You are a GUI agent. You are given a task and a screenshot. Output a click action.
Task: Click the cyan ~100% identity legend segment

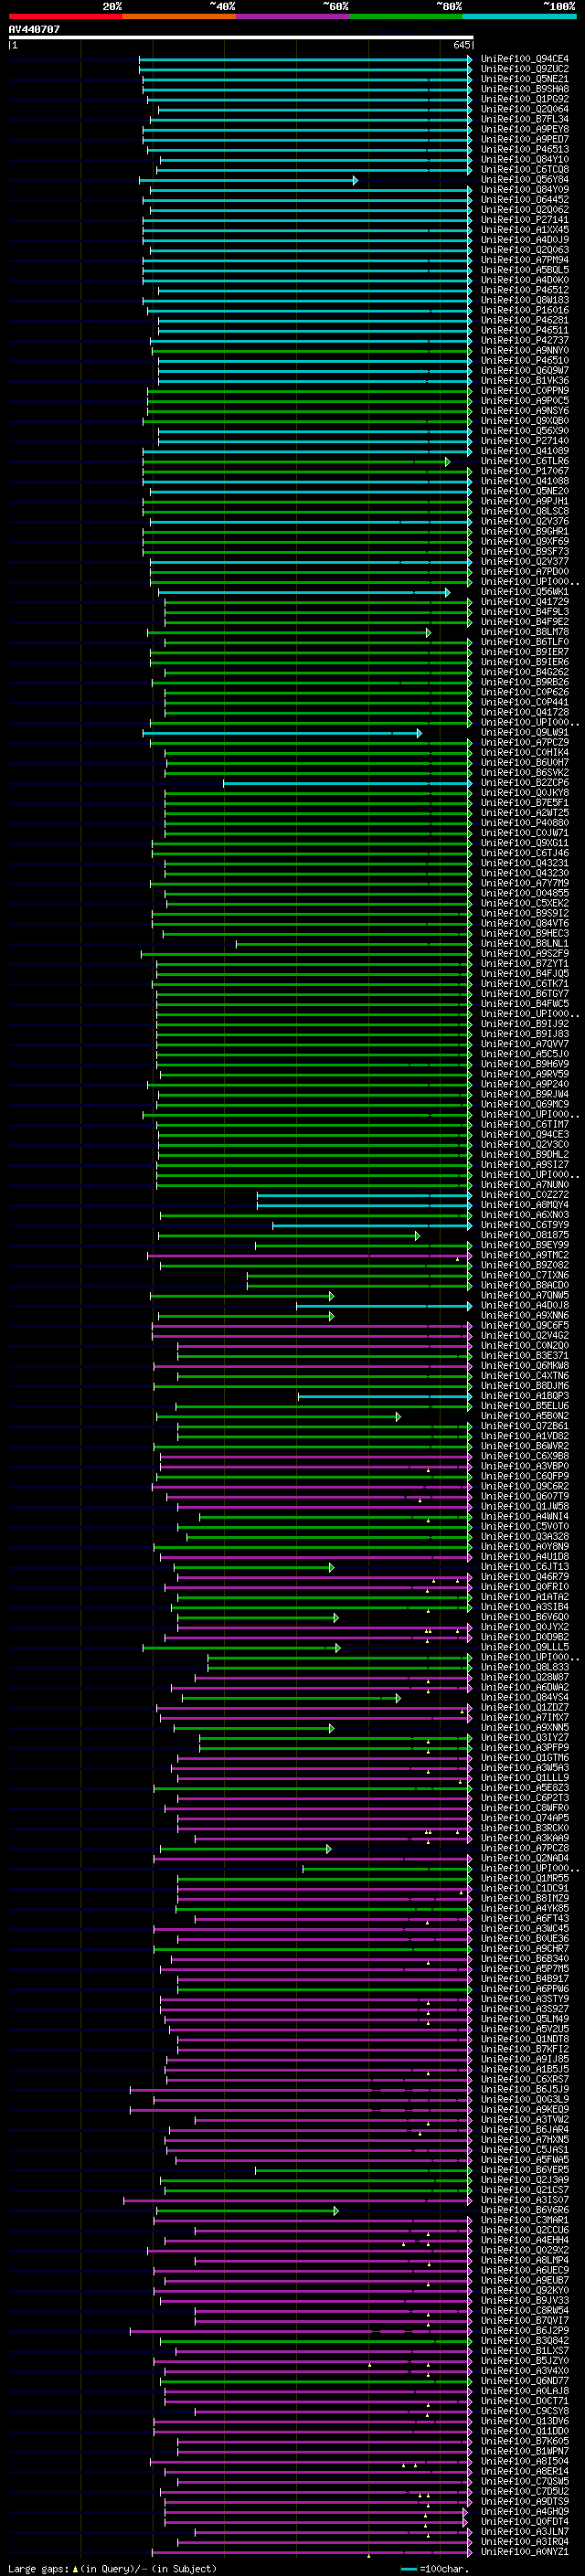pos(519,16)
